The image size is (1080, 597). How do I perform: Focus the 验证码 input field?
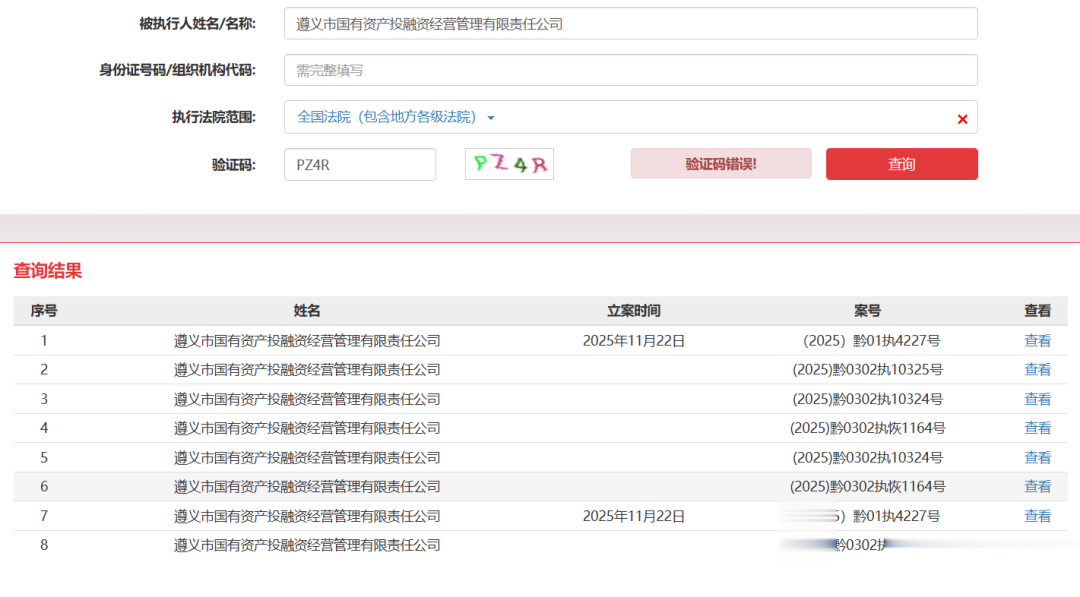coord(360,165)
